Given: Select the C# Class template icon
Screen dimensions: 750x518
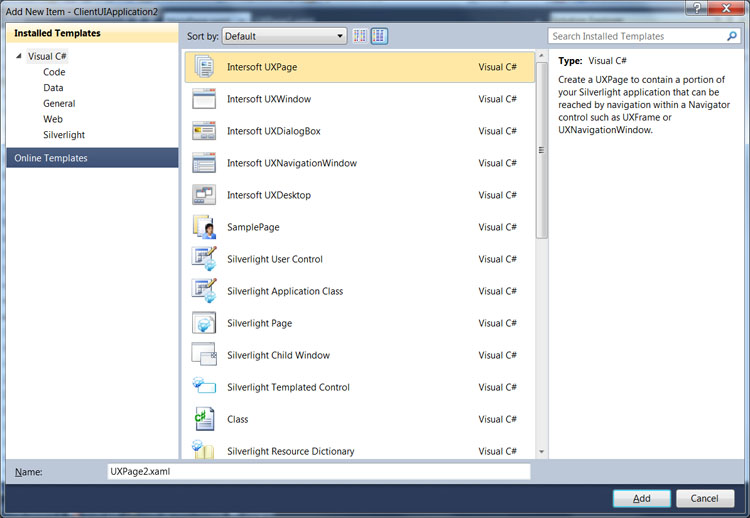Looking at the screenshot, I should pos(204,419).
